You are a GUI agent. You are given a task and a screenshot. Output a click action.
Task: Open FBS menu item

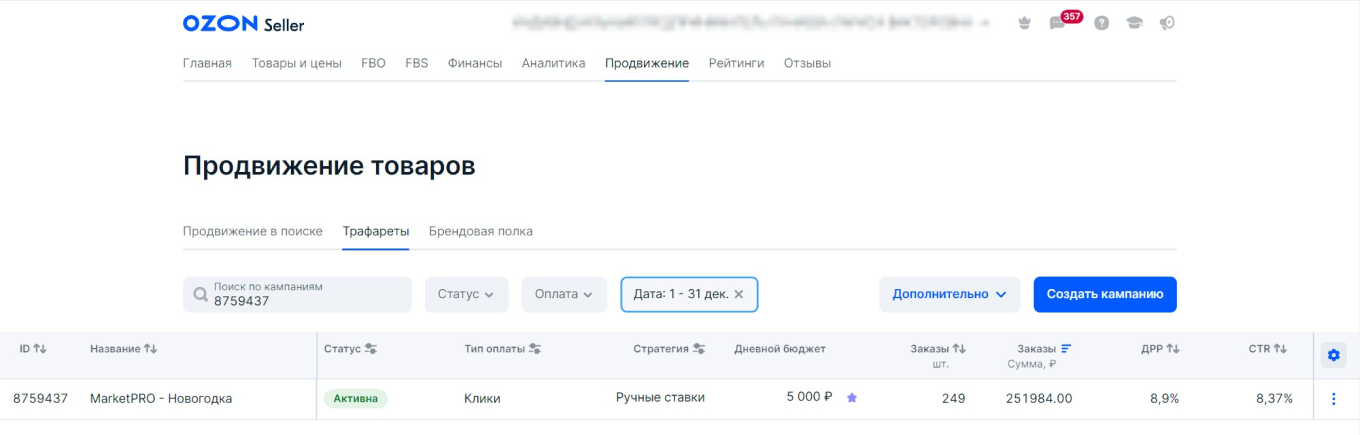(416, 63)
